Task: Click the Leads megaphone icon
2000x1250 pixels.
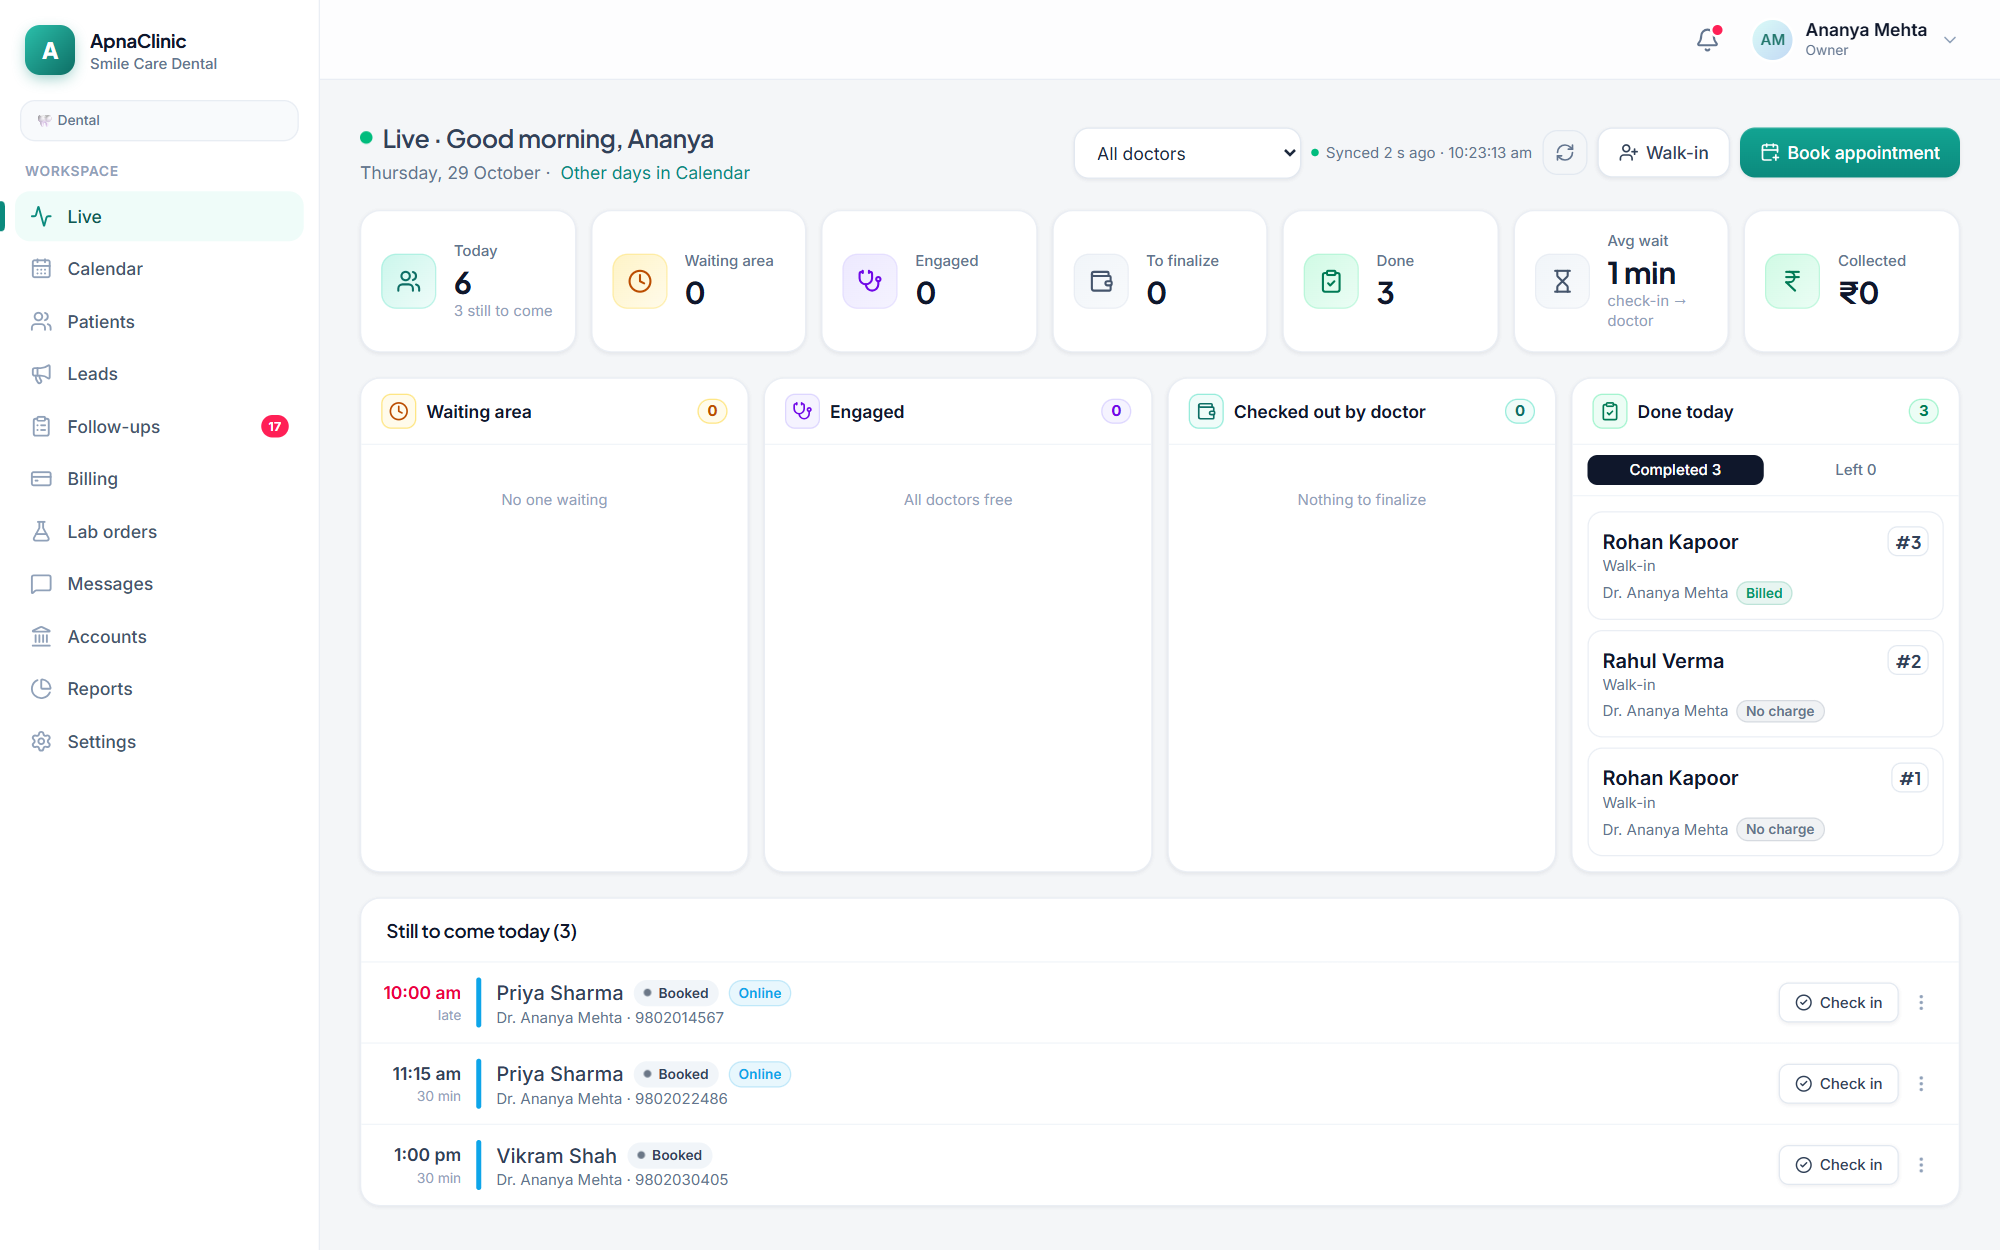Action: [x=41, y=374]
